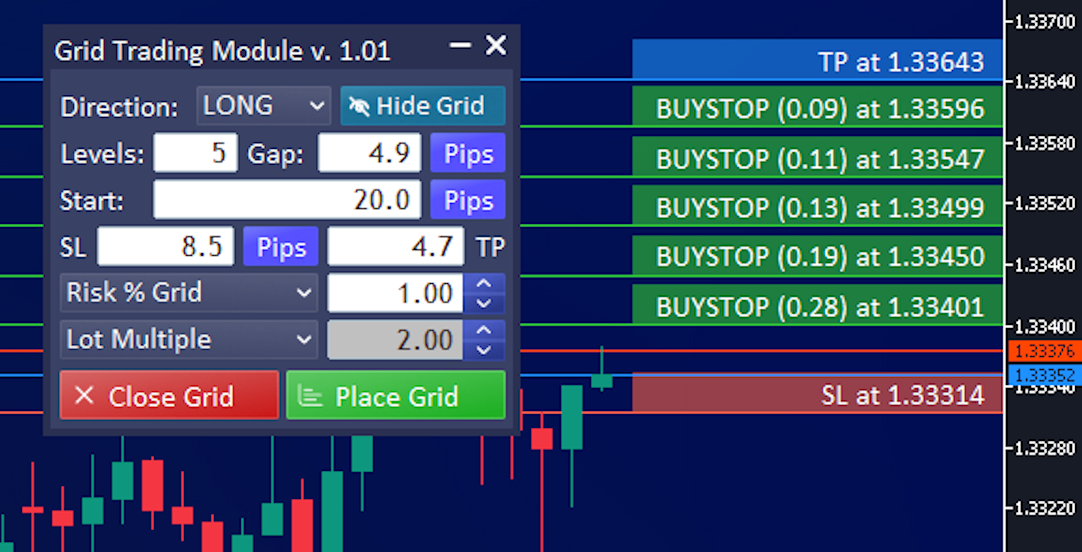Select the TP at 1.33643 line label
Screen dimensions: 1082x552
tap(816, 61)
